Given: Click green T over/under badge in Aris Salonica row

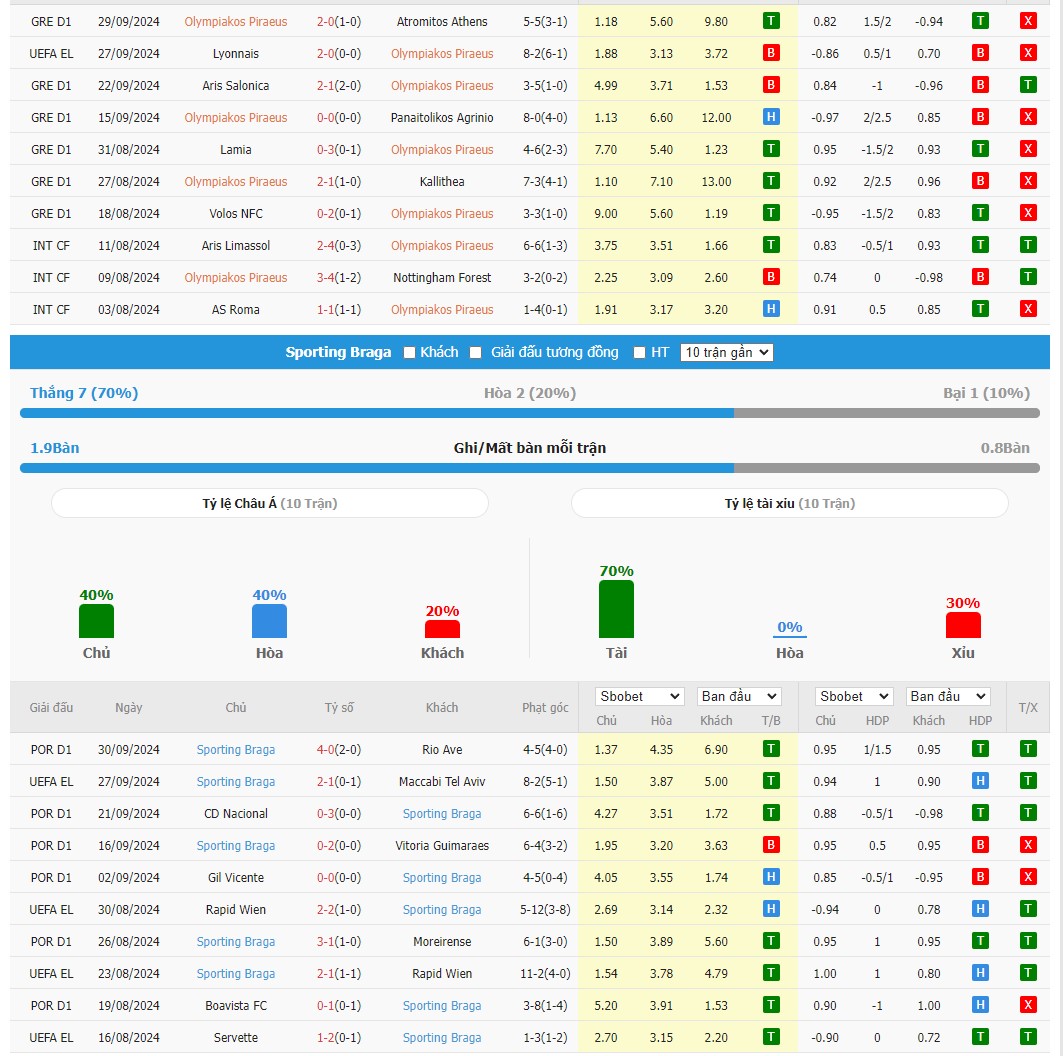Looking at the screenshot, I should point(1028,85).
